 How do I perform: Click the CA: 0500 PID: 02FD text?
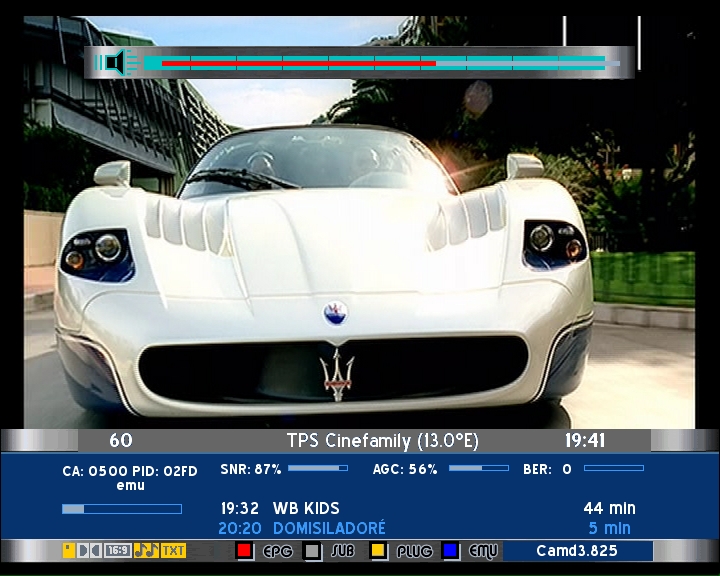130,471
